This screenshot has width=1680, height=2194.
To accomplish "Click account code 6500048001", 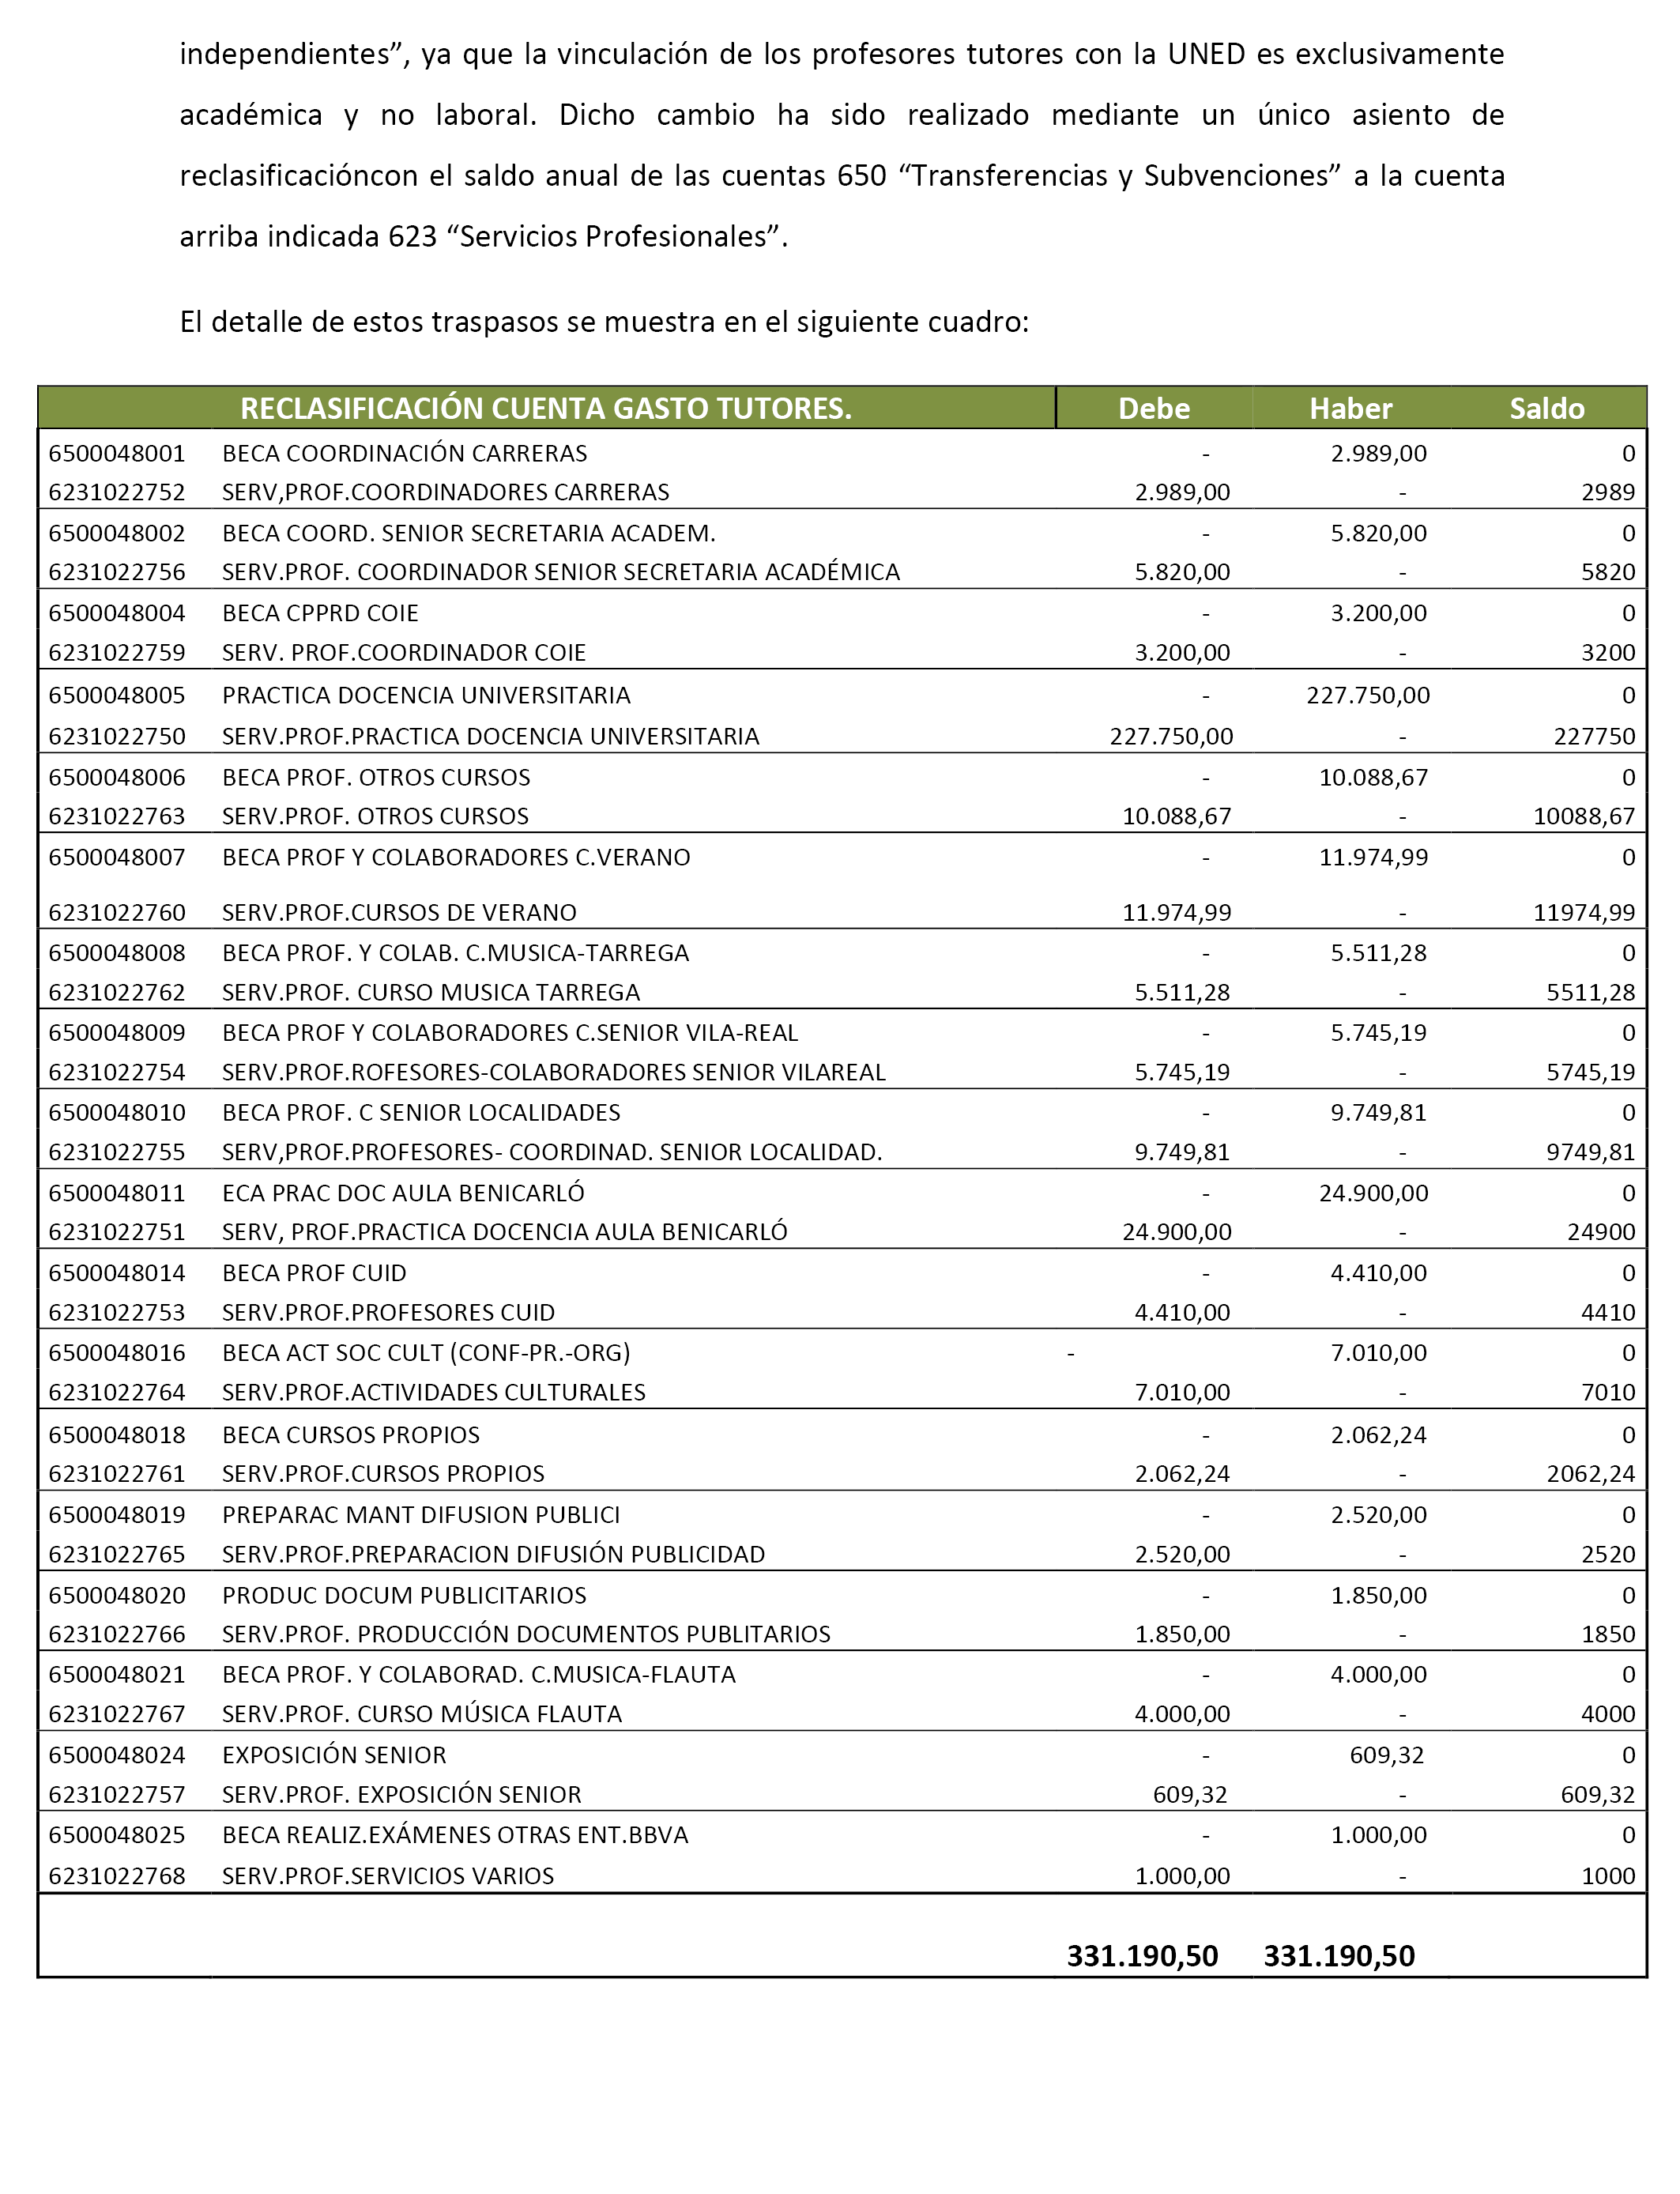I will 117,453.
